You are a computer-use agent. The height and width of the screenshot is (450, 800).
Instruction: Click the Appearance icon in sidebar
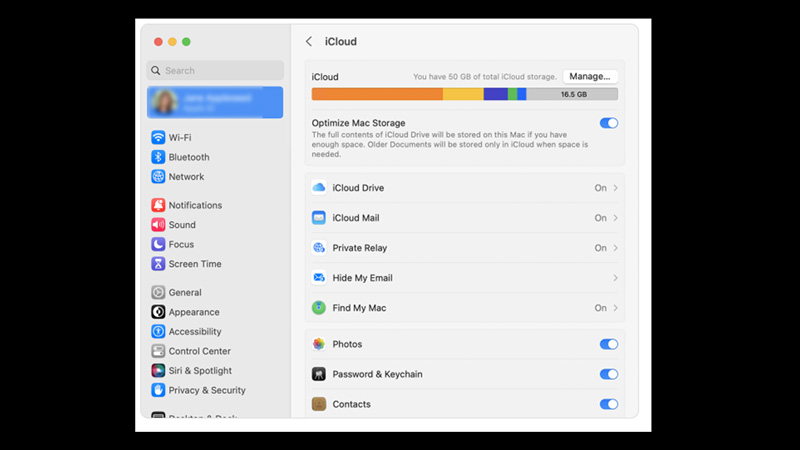158,312
